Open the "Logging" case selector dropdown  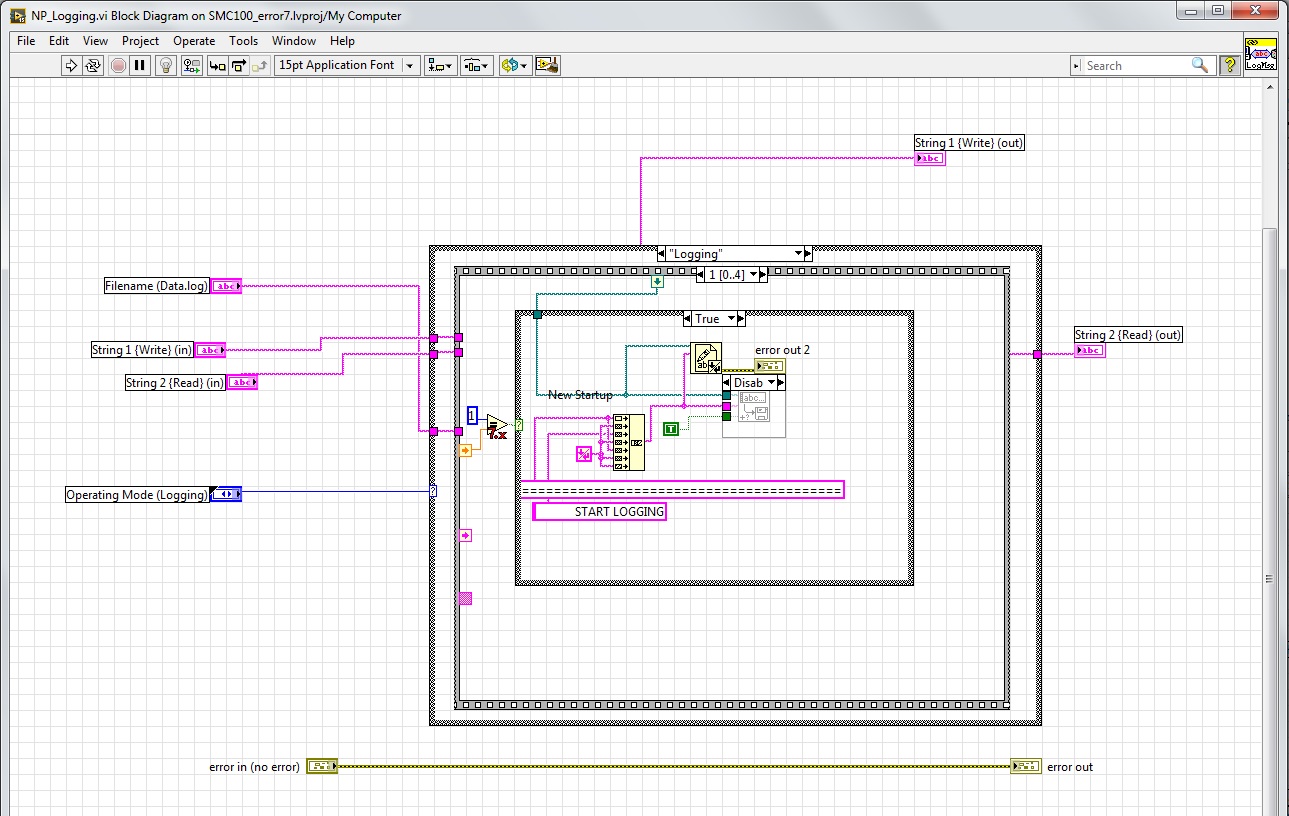[798, 254]
